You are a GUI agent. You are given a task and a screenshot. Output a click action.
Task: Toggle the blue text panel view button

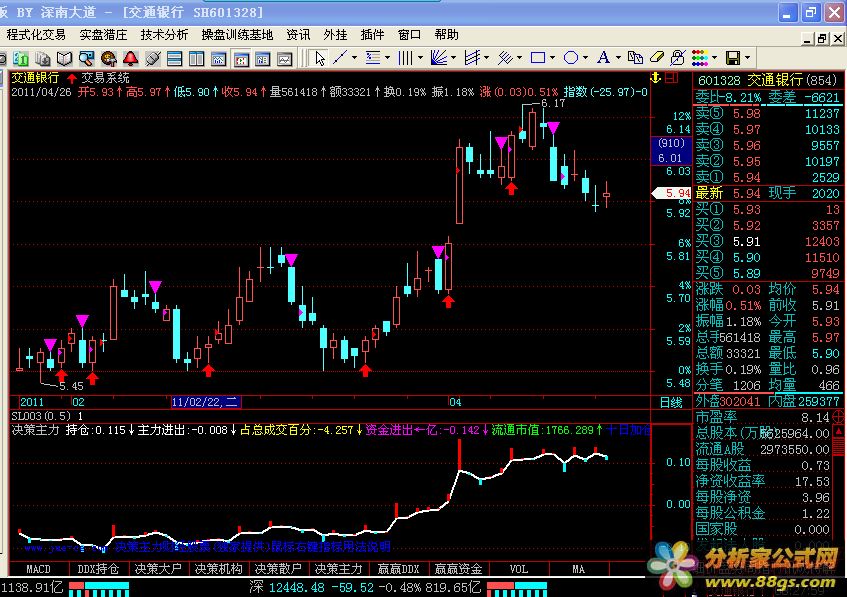tap(263, 58)
